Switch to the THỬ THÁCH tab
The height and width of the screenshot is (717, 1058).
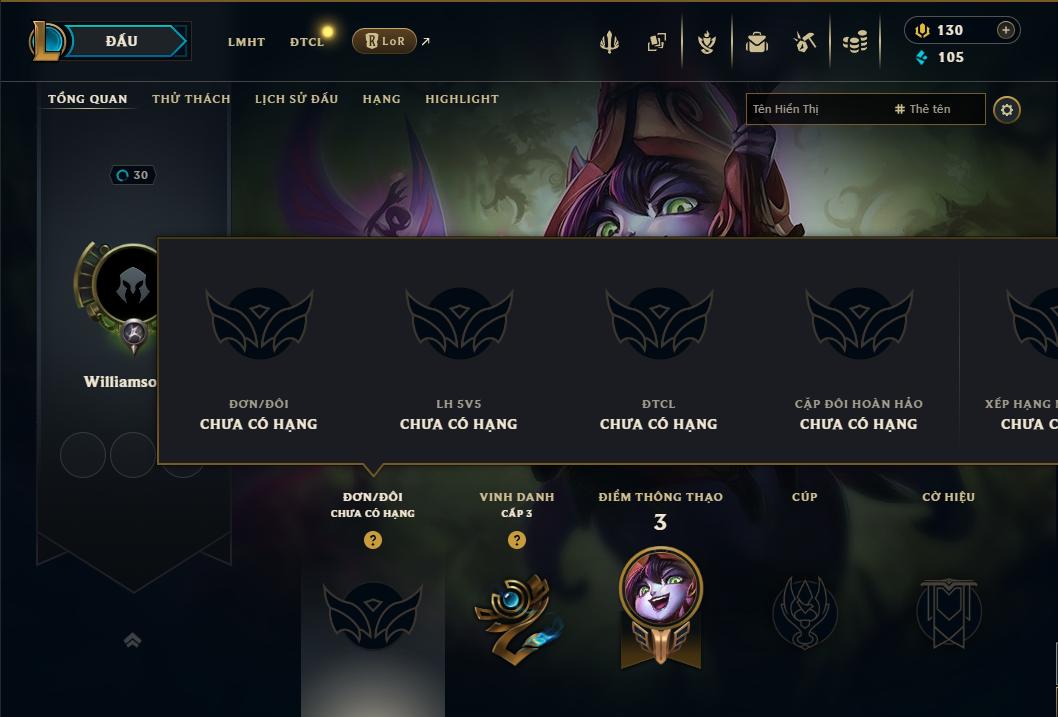coord(191,99)
